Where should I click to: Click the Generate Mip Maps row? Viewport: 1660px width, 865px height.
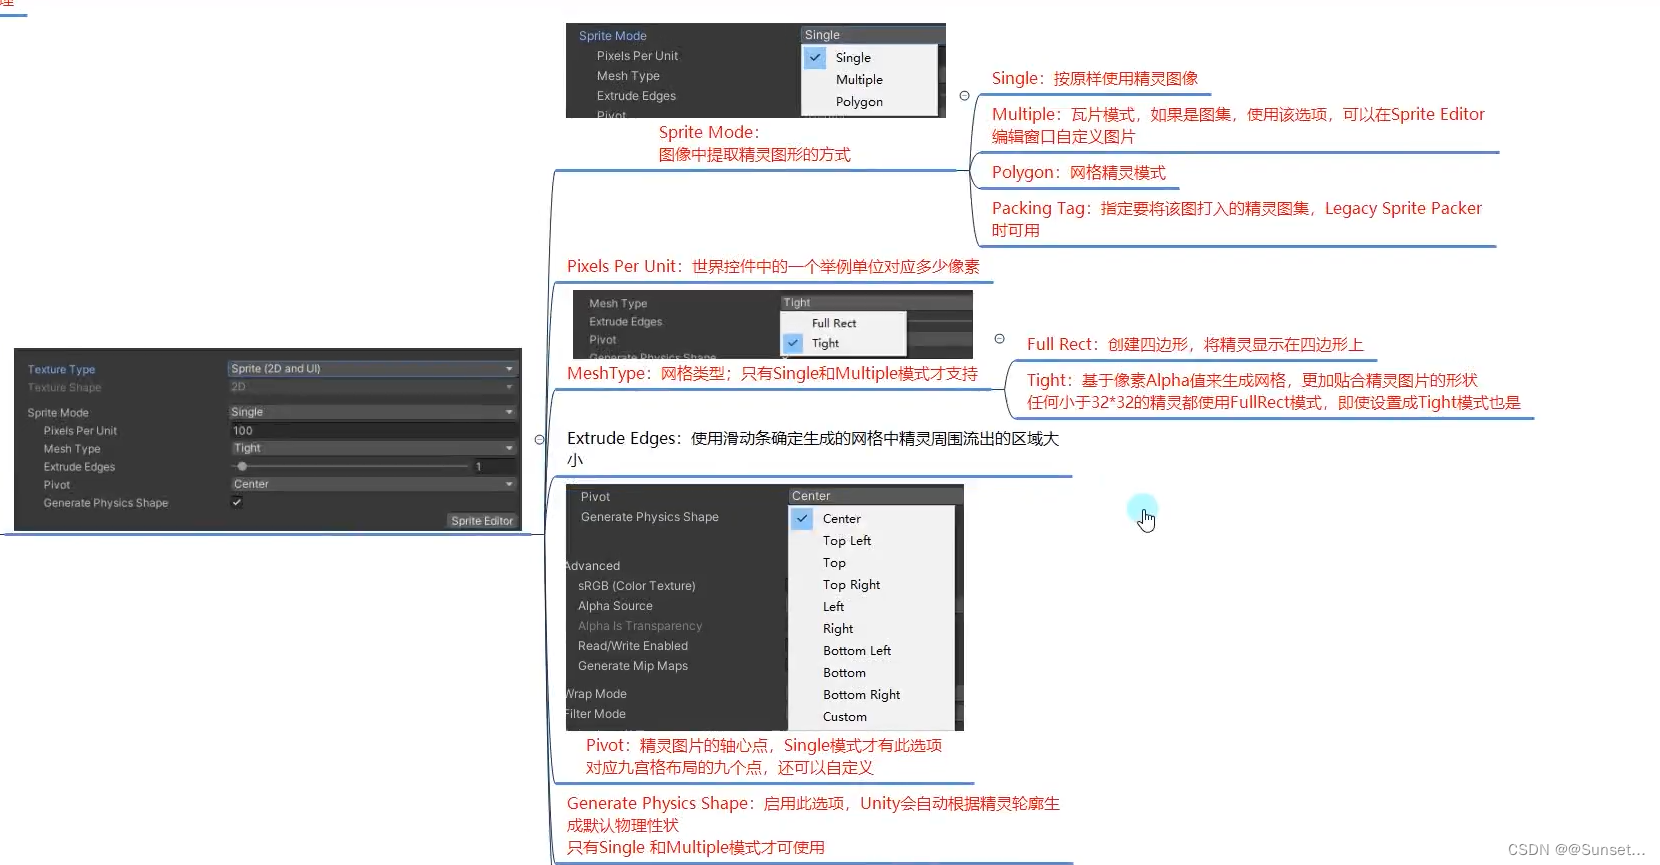633,666
